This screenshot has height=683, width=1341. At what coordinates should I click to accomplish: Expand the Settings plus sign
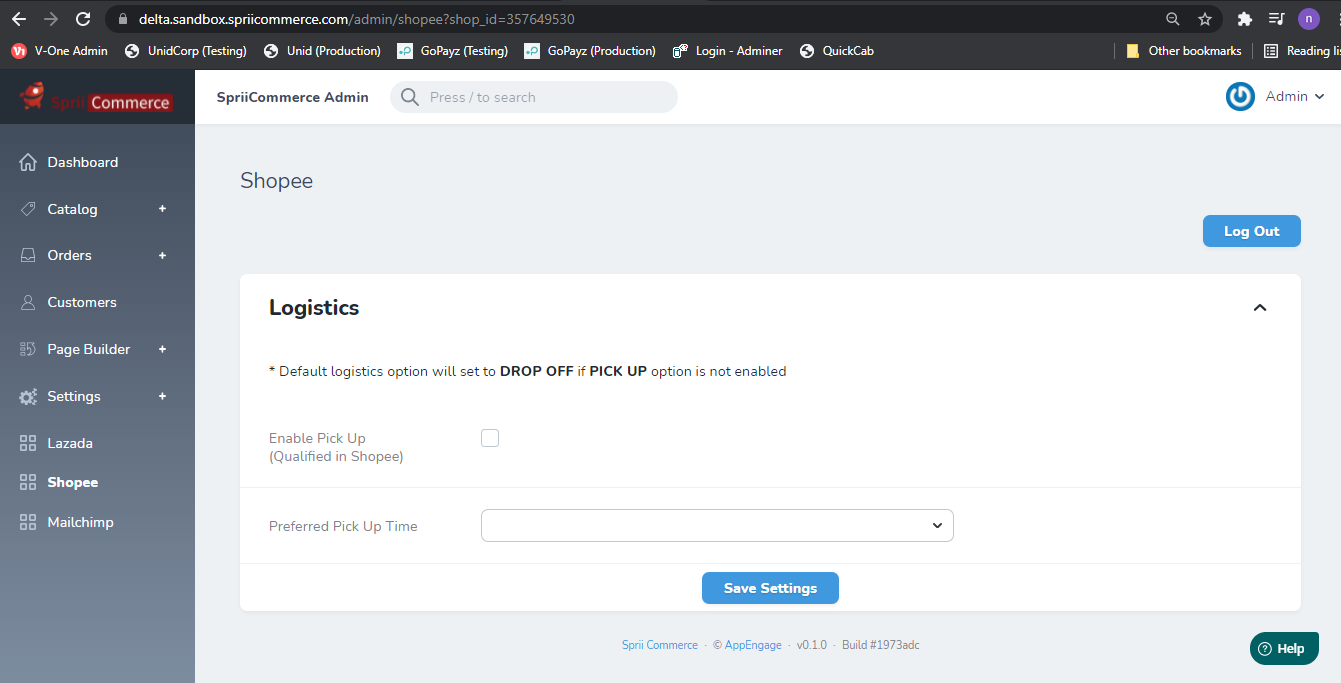click(162, 396)
